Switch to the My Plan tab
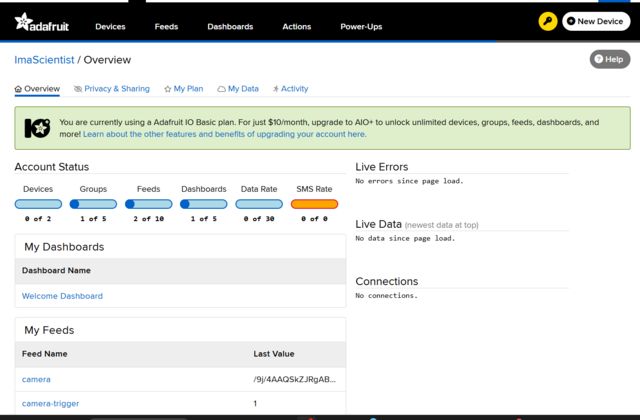Viewport: 640px width, 420px height. 184,89
